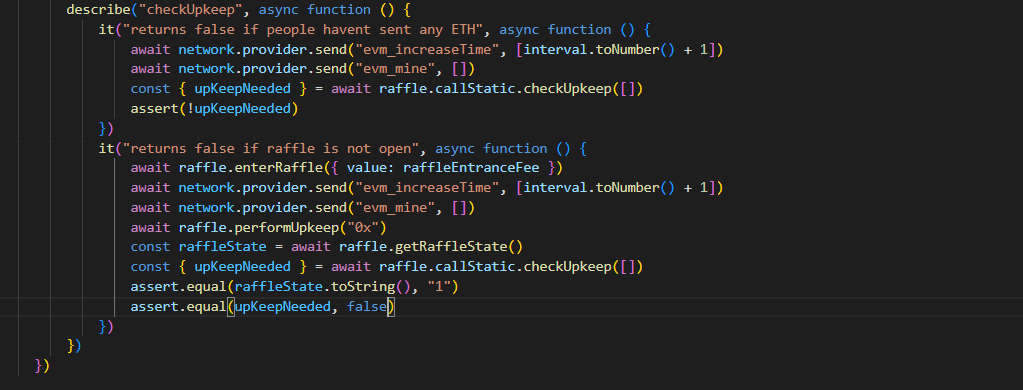This screenshot has width=1023, height=390.
Task: Click checkUpkeep call below getRaffleState line
Action: pos(568,267)
